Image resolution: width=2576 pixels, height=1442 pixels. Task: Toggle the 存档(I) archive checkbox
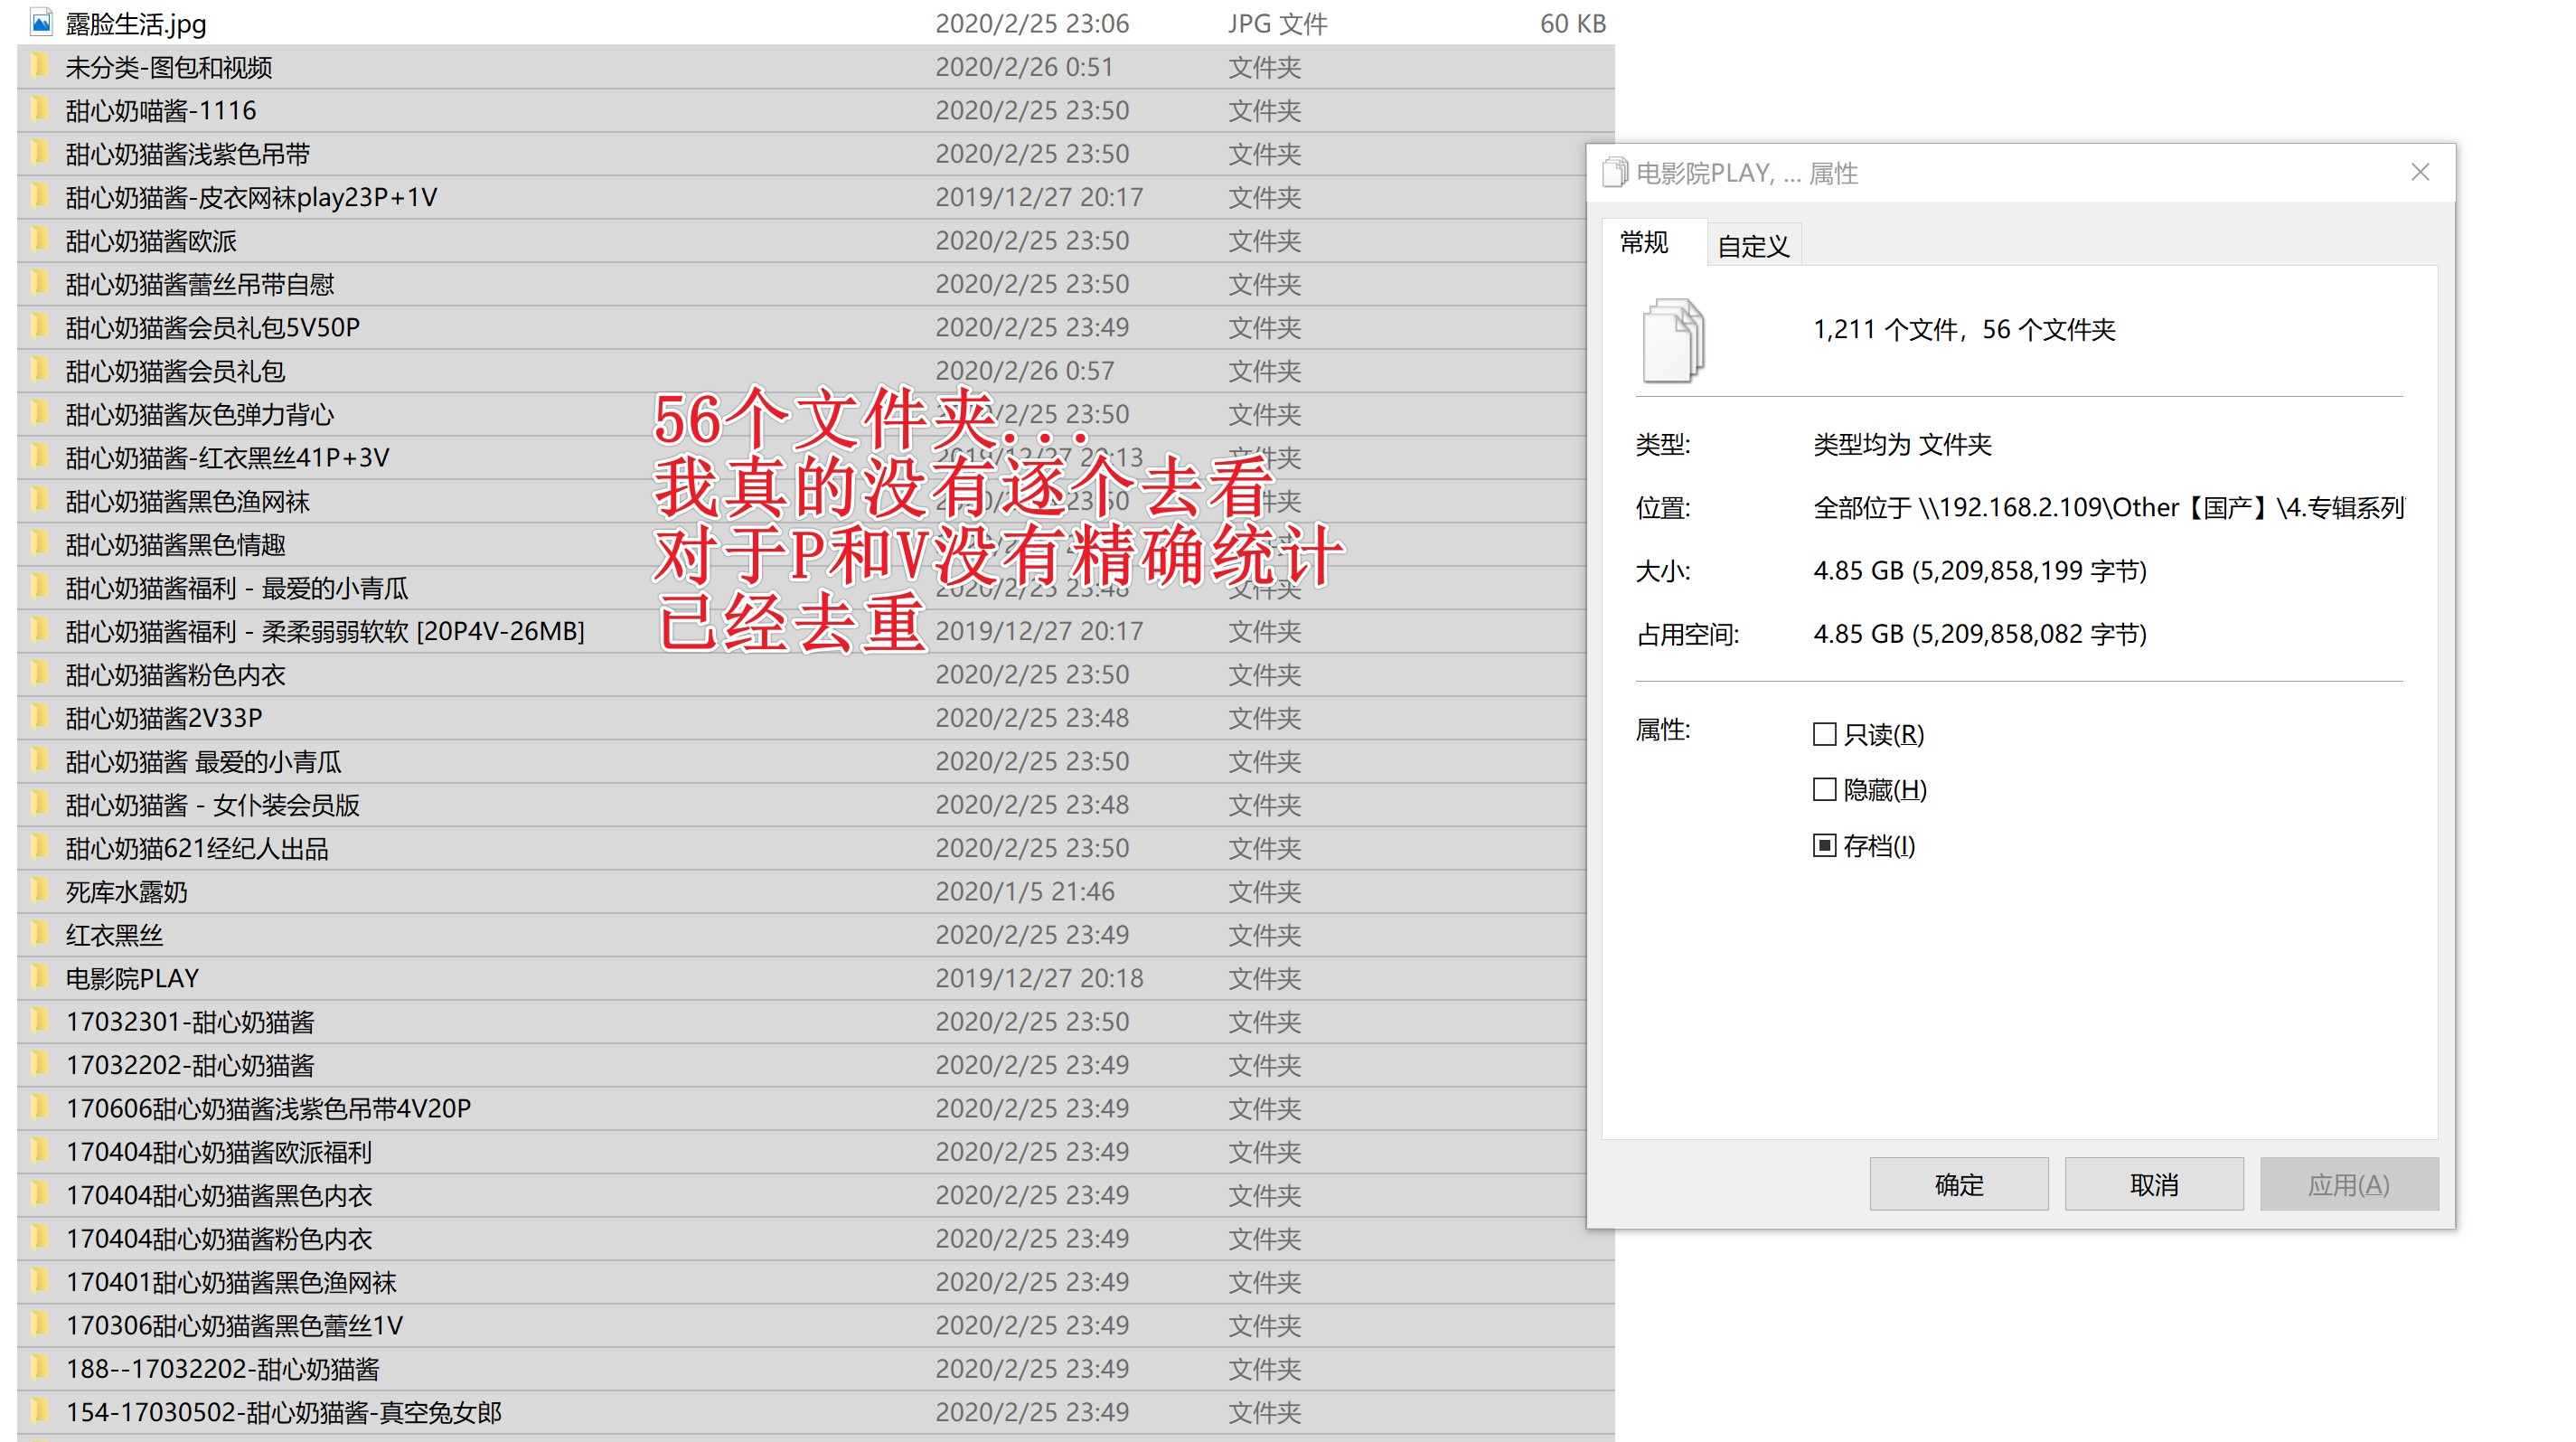click(1824, 846)
